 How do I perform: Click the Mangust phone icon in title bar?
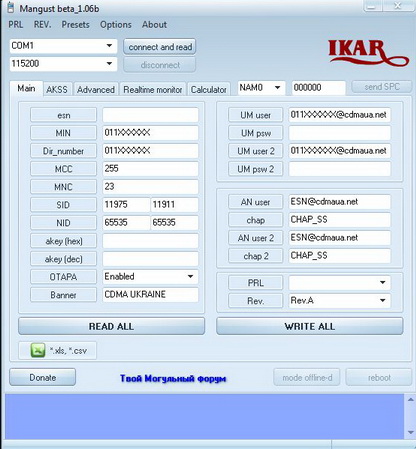coord(11,7)
